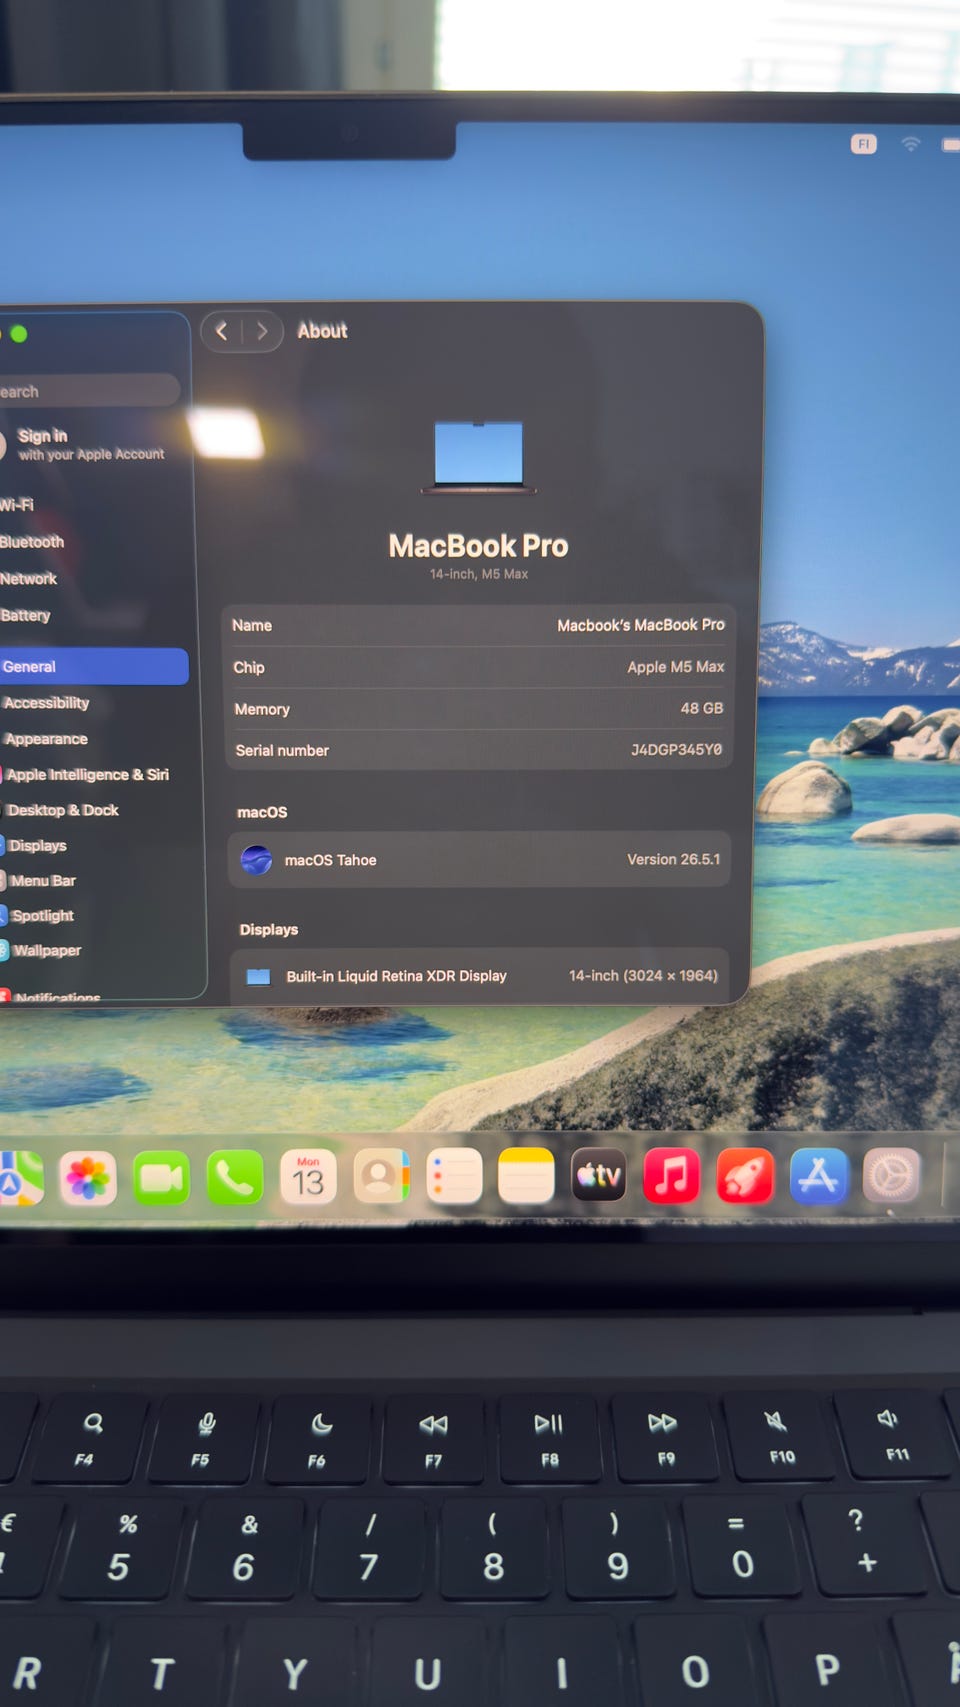Open Accessibility settings in sidebar
This screenshot has height=1707, width=960.
coord(46,703)
